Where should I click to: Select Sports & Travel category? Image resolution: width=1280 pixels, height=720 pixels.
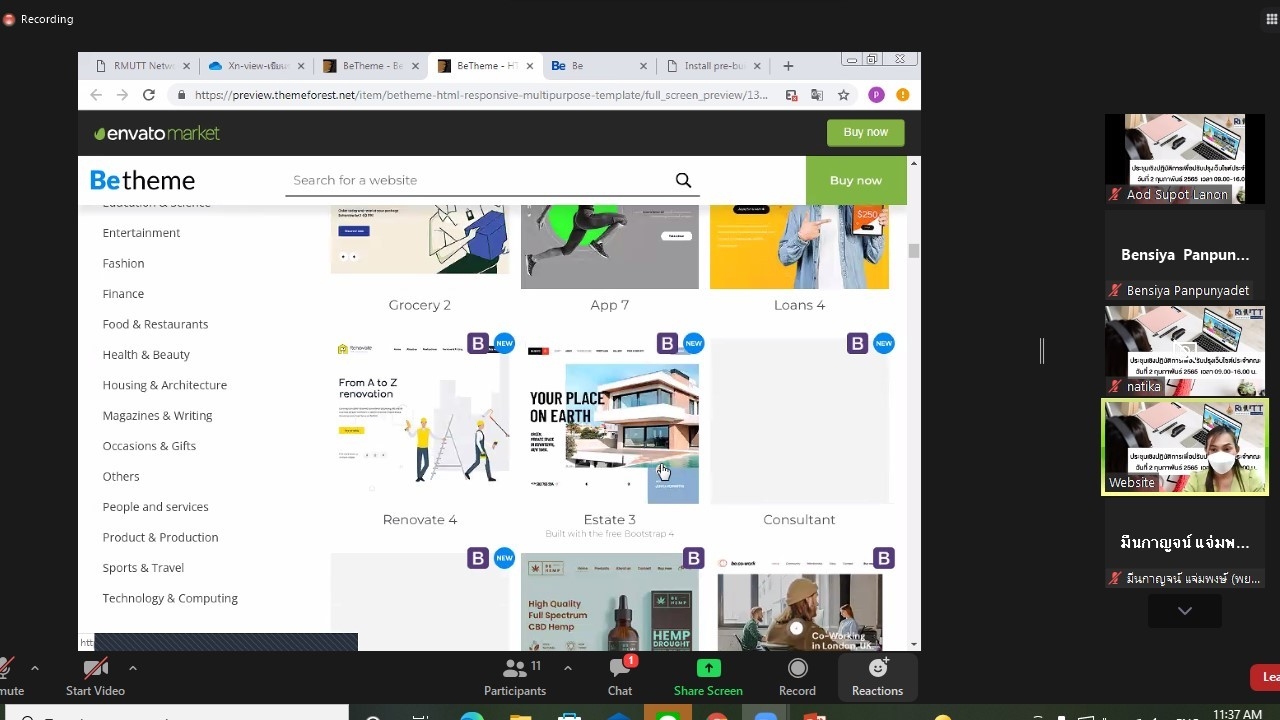click(143, 568)
